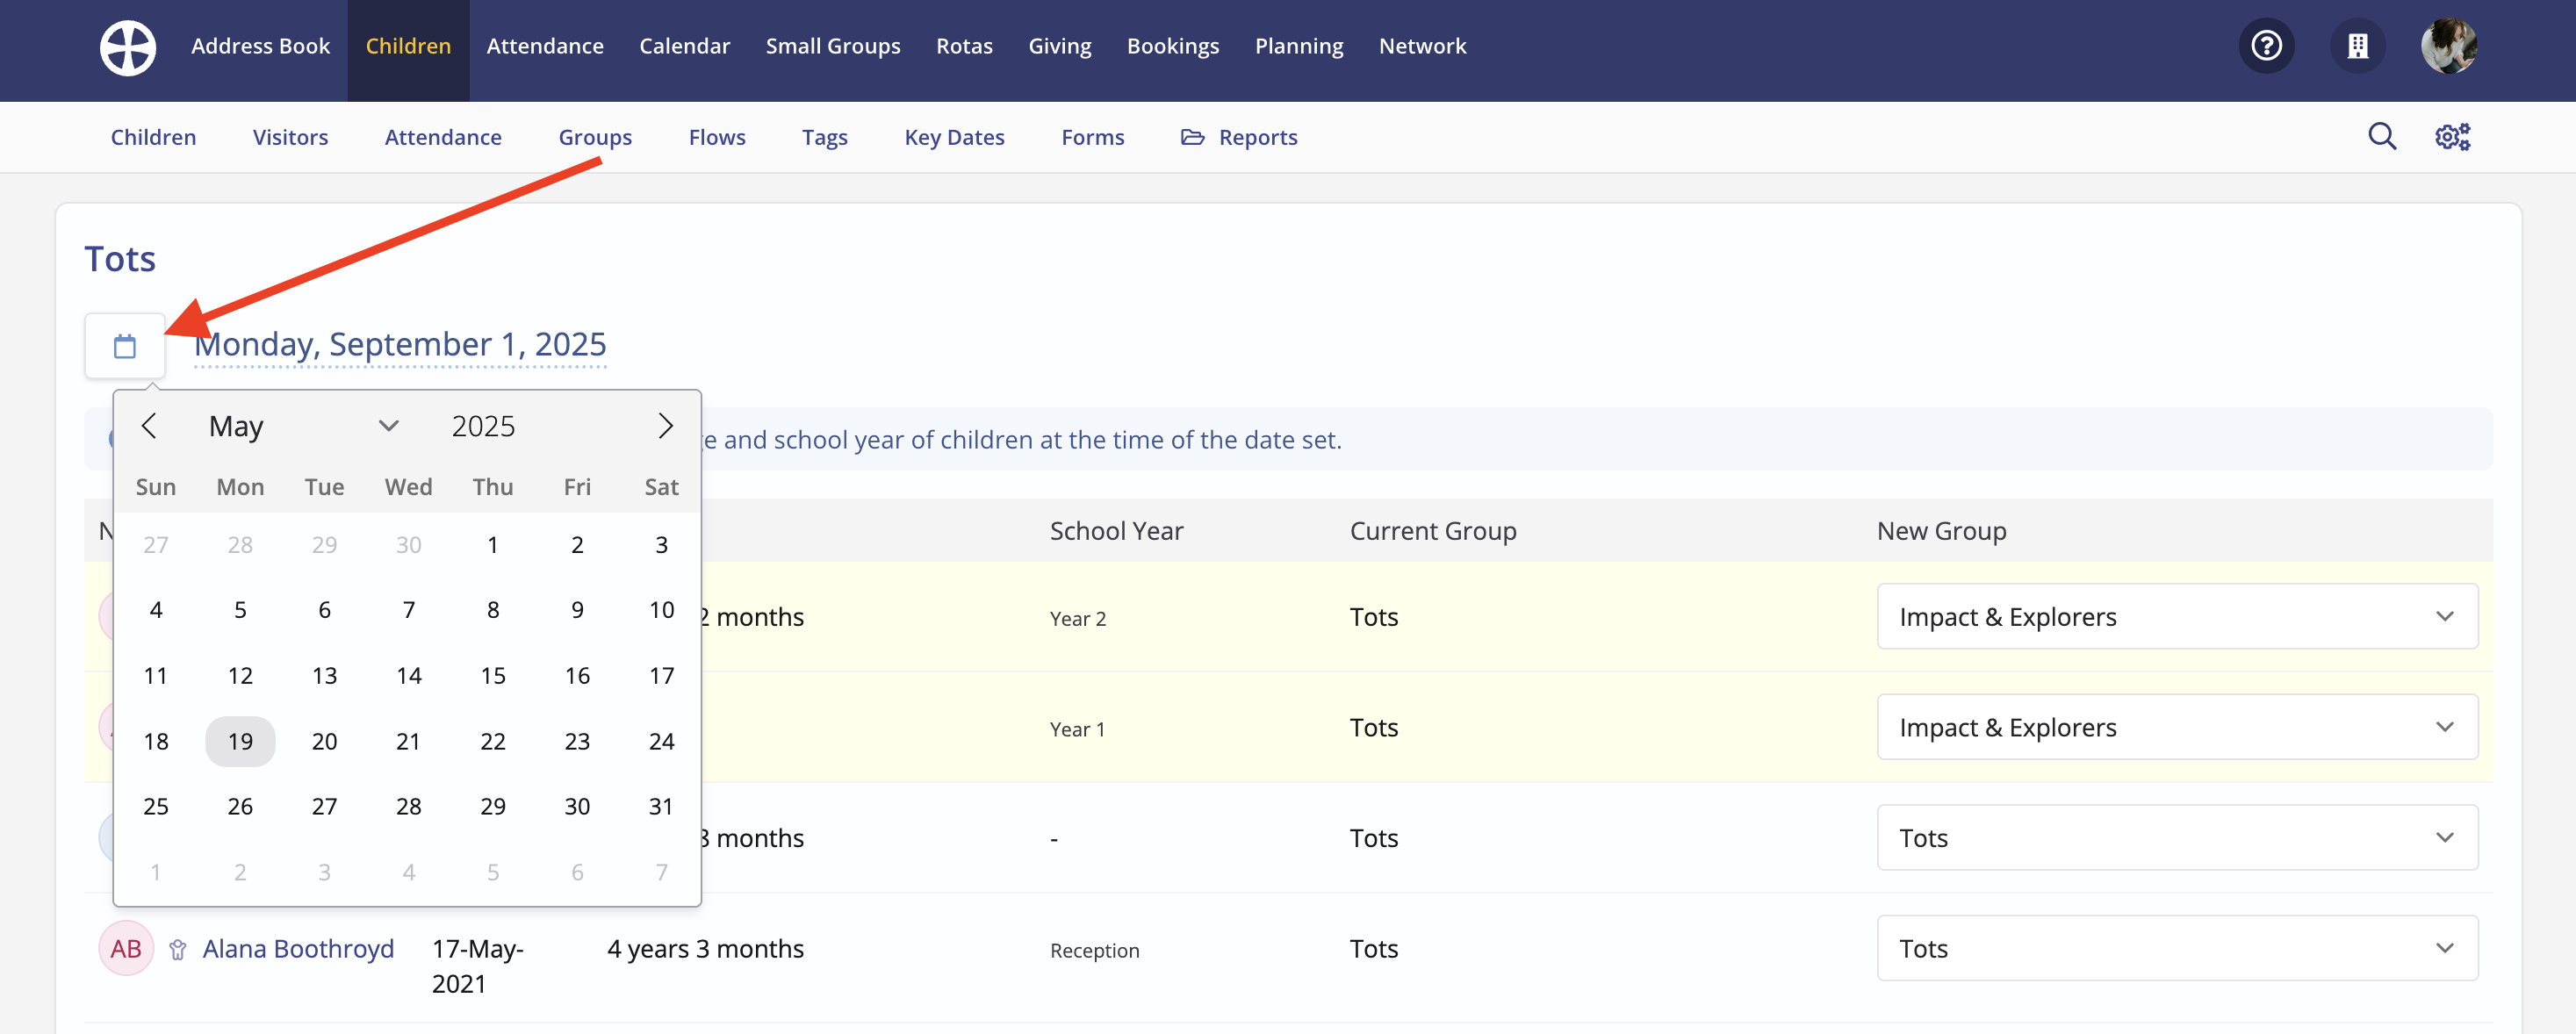Click the building organization icon
Screen dimensions: 2576x1034
click(x=2357, y=46)
